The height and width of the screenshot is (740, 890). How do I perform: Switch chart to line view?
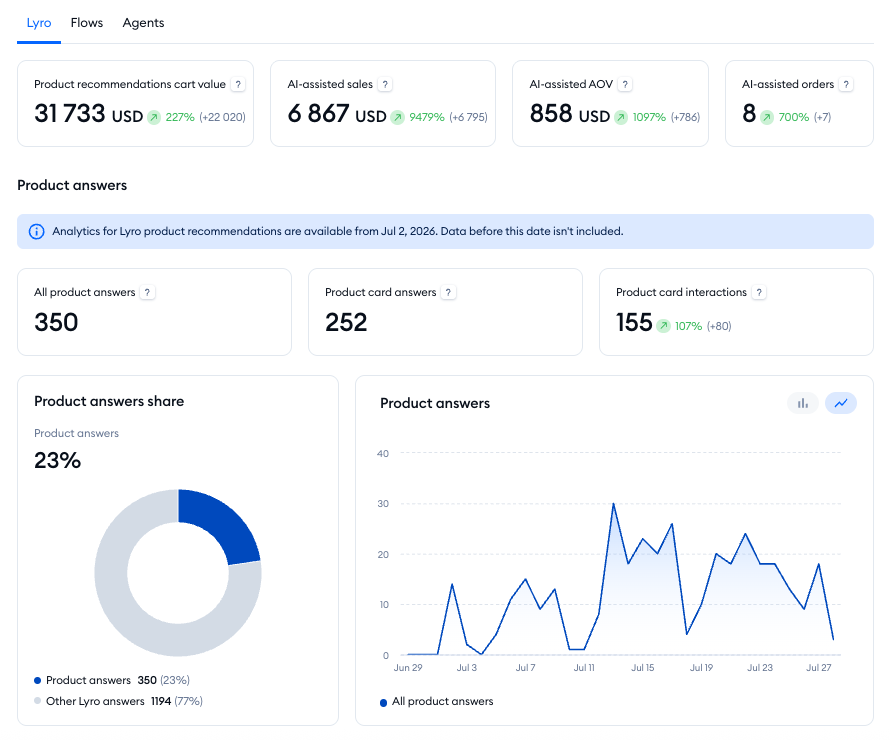[x=841, y=403]
